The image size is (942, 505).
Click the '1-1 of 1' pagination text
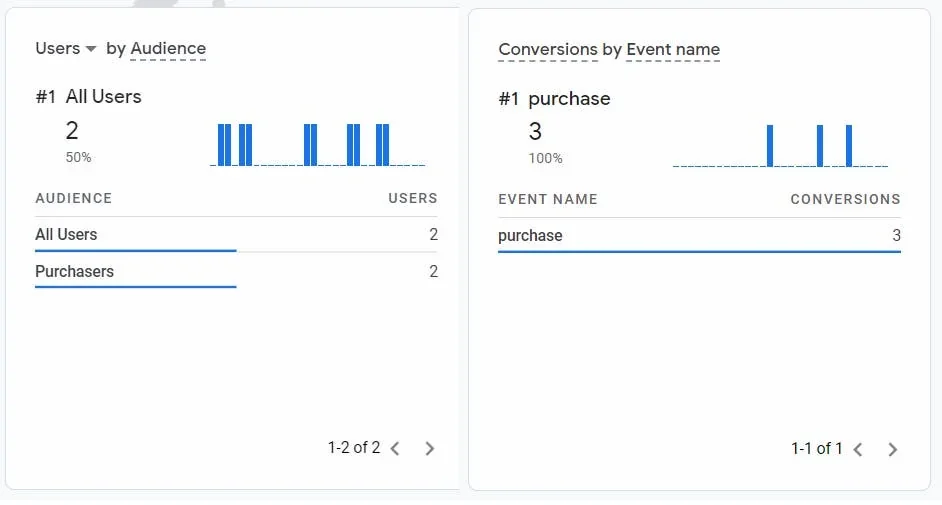pos(817,449)
